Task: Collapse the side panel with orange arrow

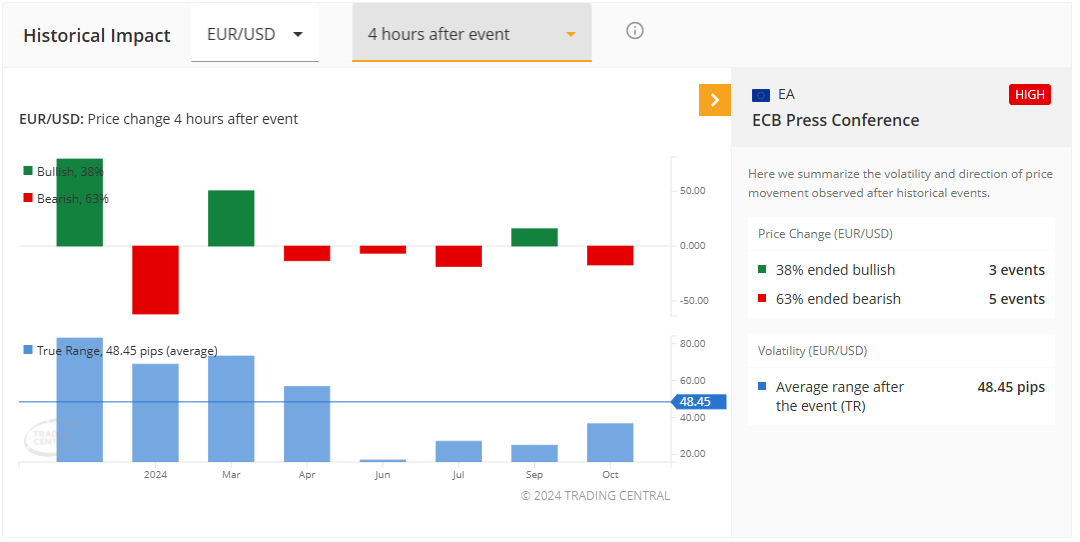Action: 714,100
